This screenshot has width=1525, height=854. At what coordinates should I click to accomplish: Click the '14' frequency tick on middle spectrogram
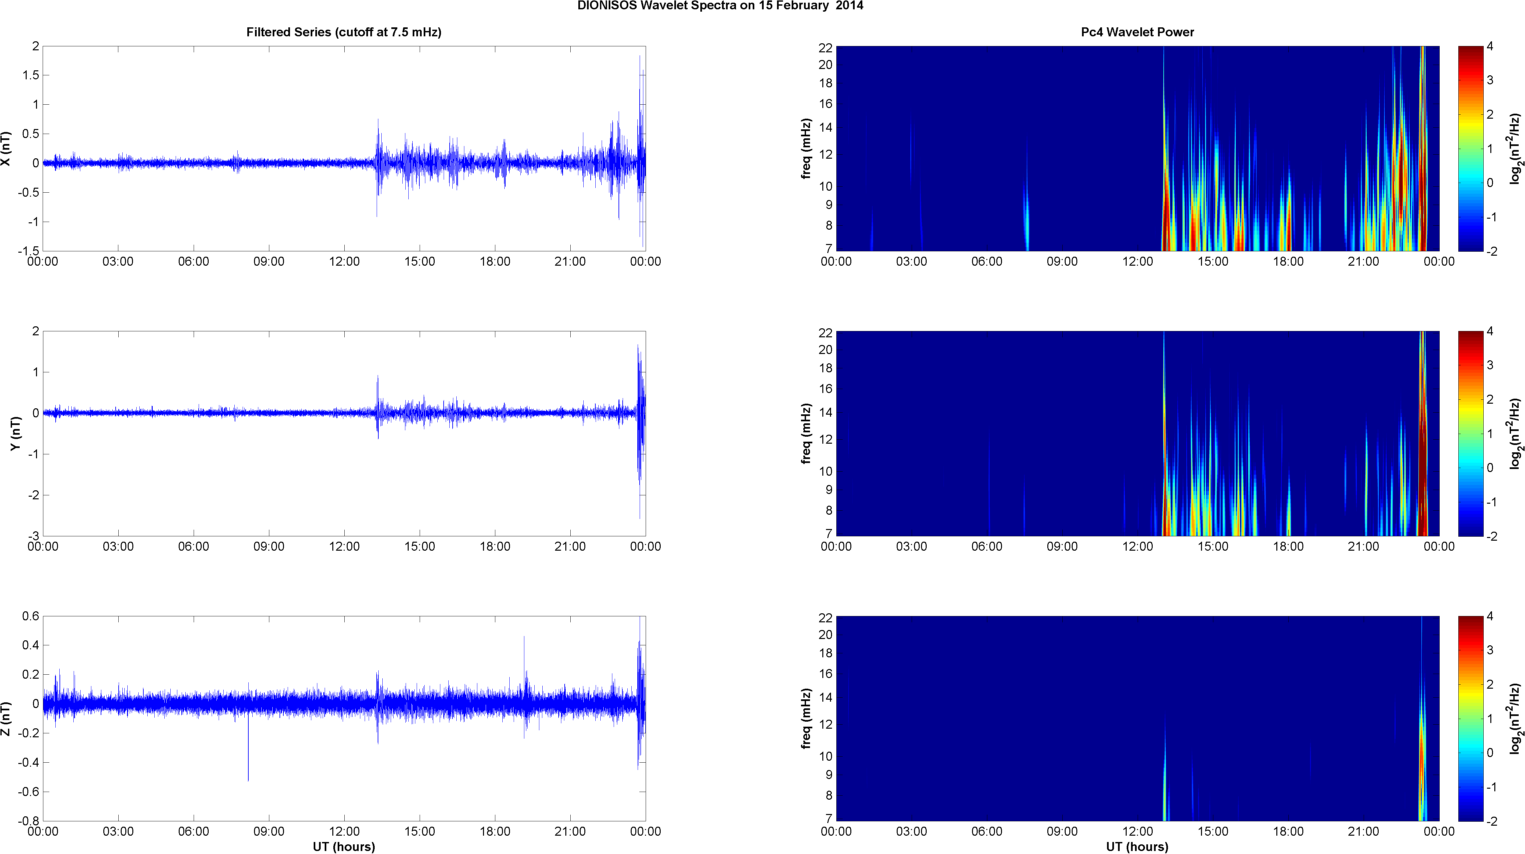point(826,413)
